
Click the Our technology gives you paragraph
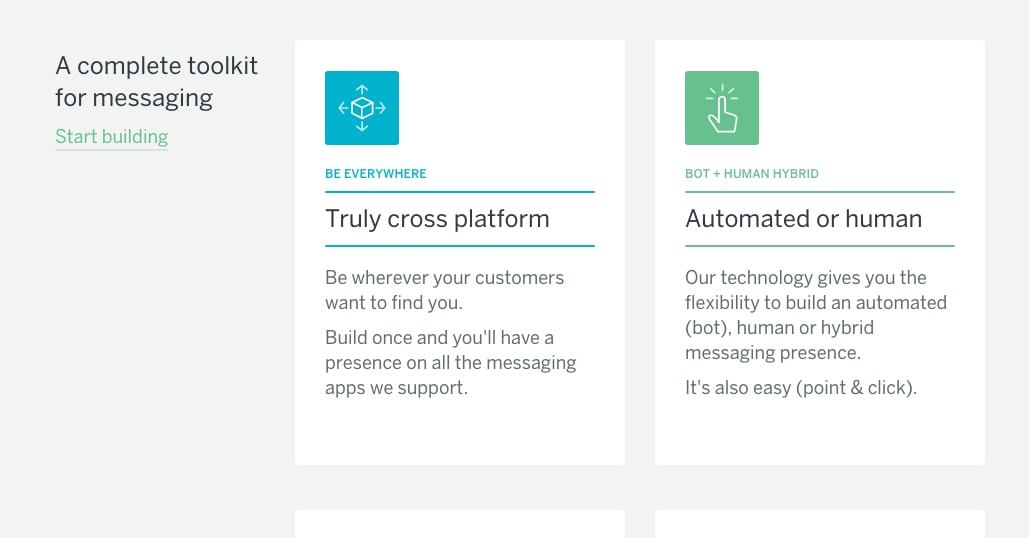[815, 314]
